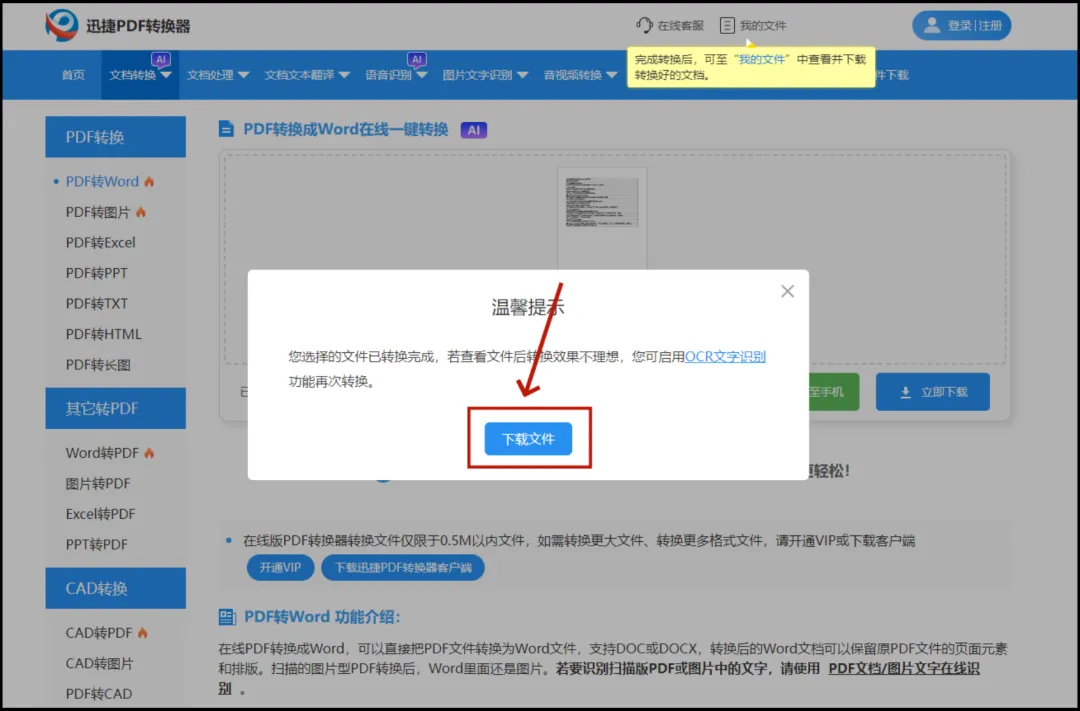Select CAD转PDF in the sidebar
Image resolution: width=1080 pixels, height=711 pixels.
[x=98, y=632]
